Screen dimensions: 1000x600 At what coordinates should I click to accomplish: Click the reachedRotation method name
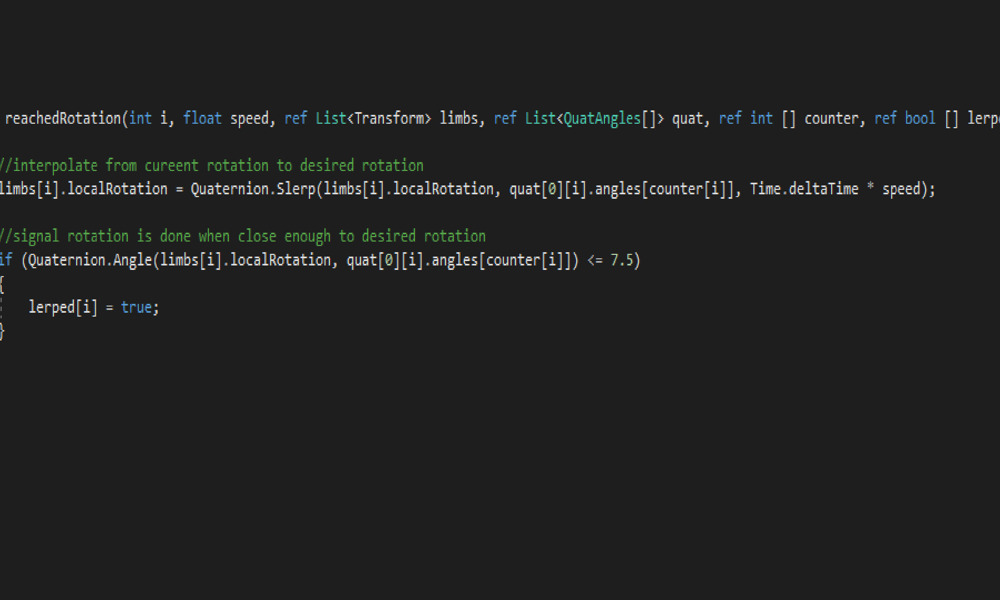[x=62, y=119]
